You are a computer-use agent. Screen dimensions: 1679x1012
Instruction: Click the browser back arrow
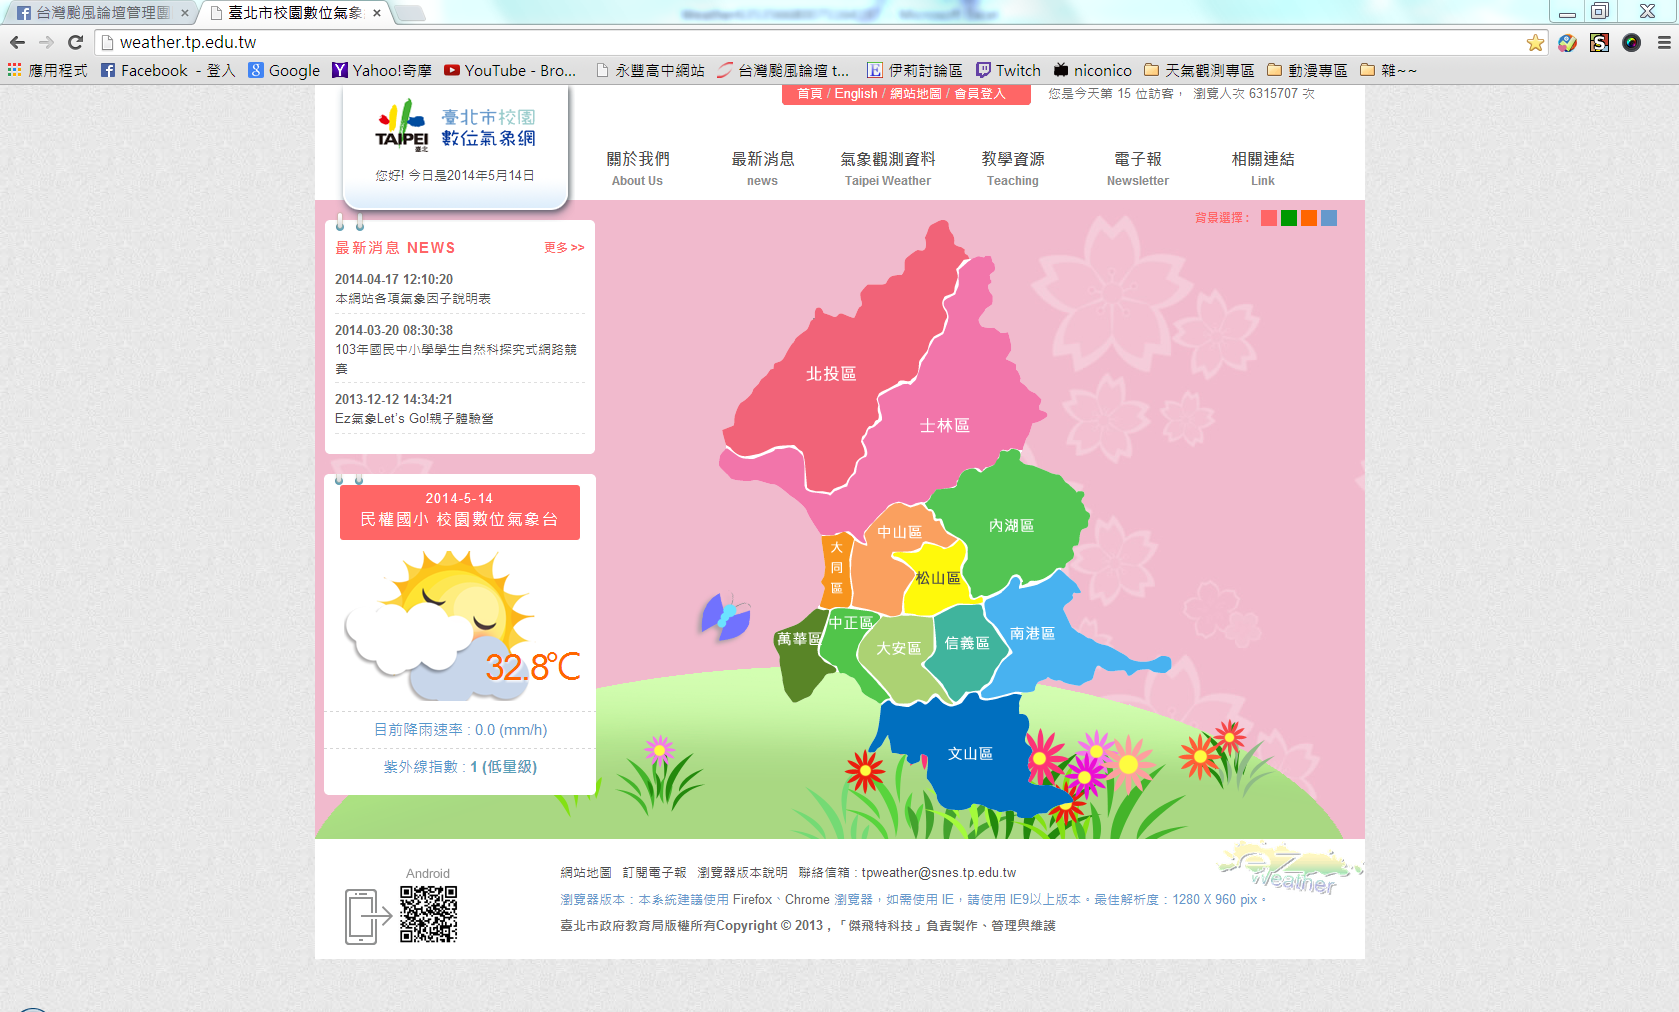click(x=17, y=42)
